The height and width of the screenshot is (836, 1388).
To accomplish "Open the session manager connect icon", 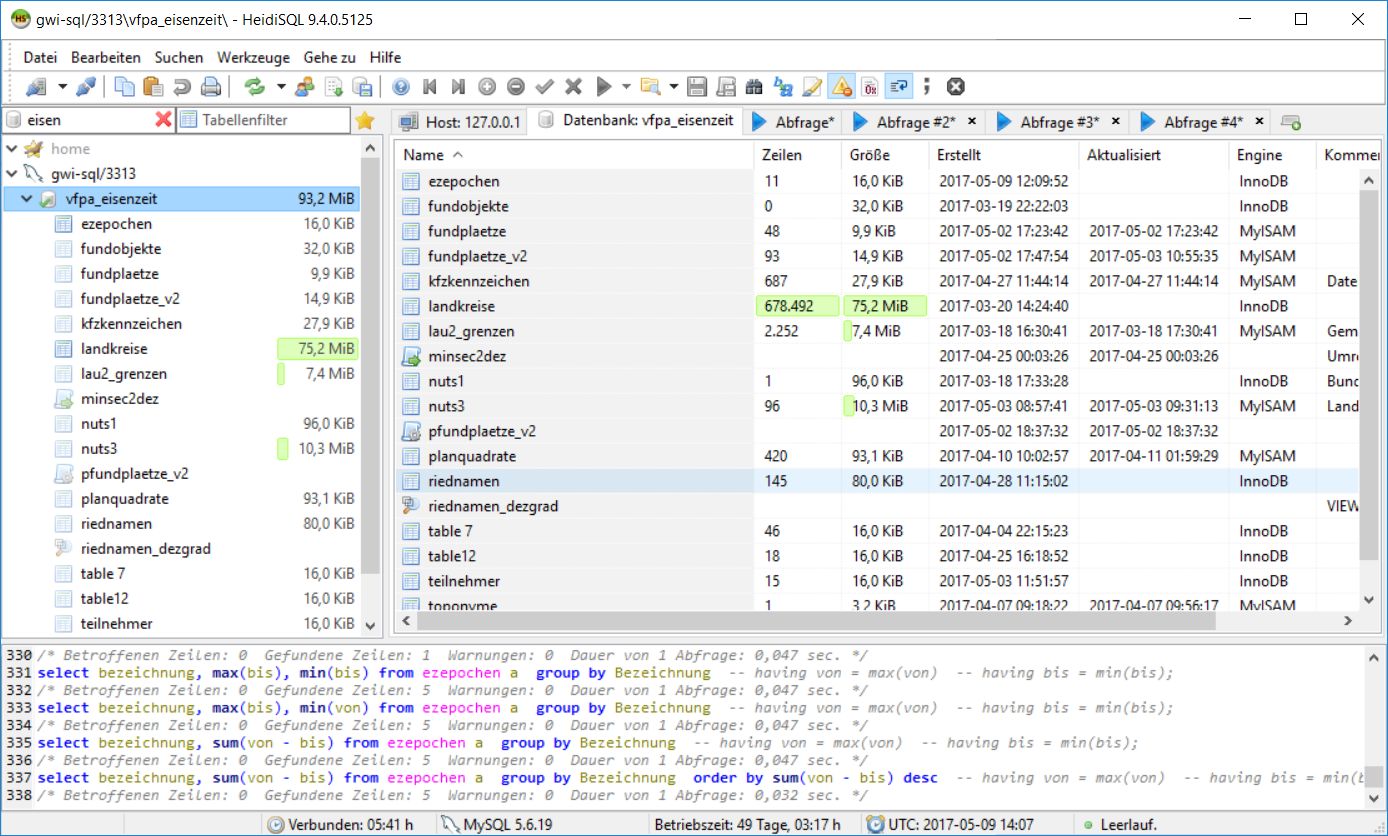I will point(36,87).
